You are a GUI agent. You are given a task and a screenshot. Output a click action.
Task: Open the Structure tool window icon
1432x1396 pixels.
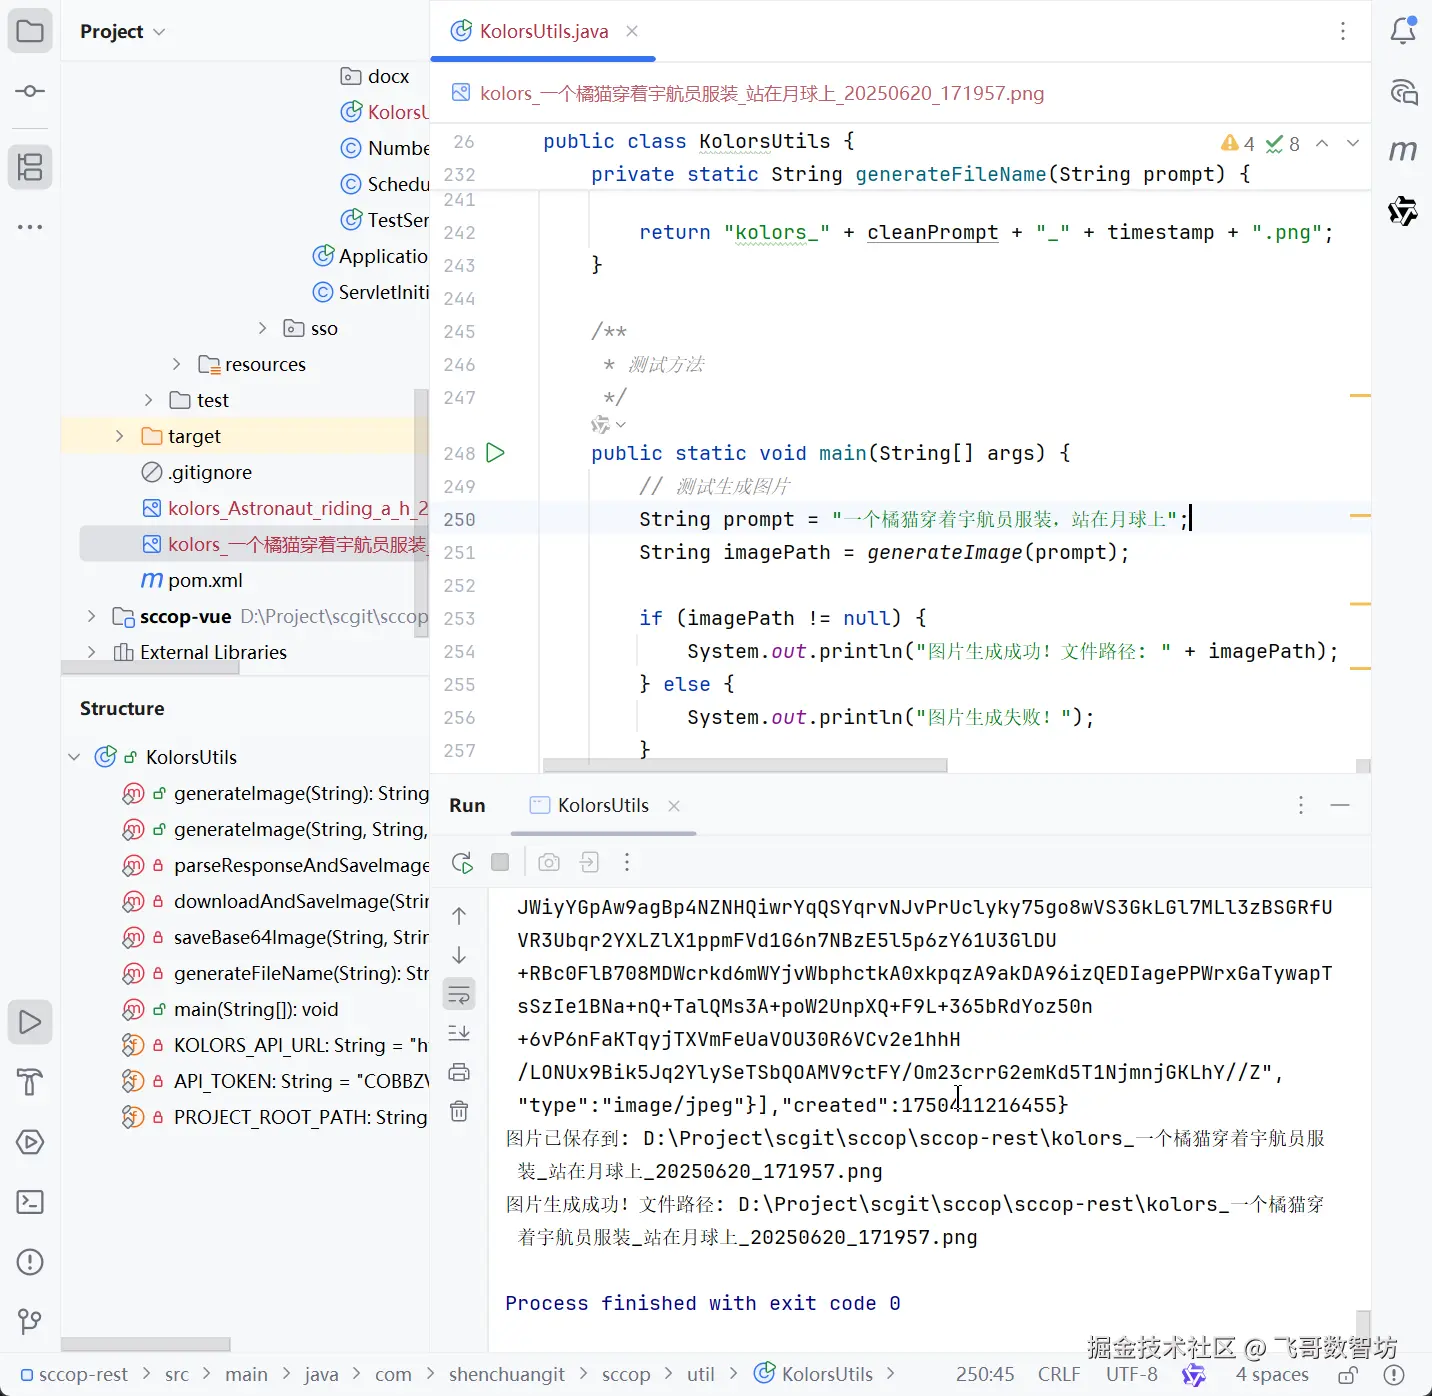coord(30,167)
